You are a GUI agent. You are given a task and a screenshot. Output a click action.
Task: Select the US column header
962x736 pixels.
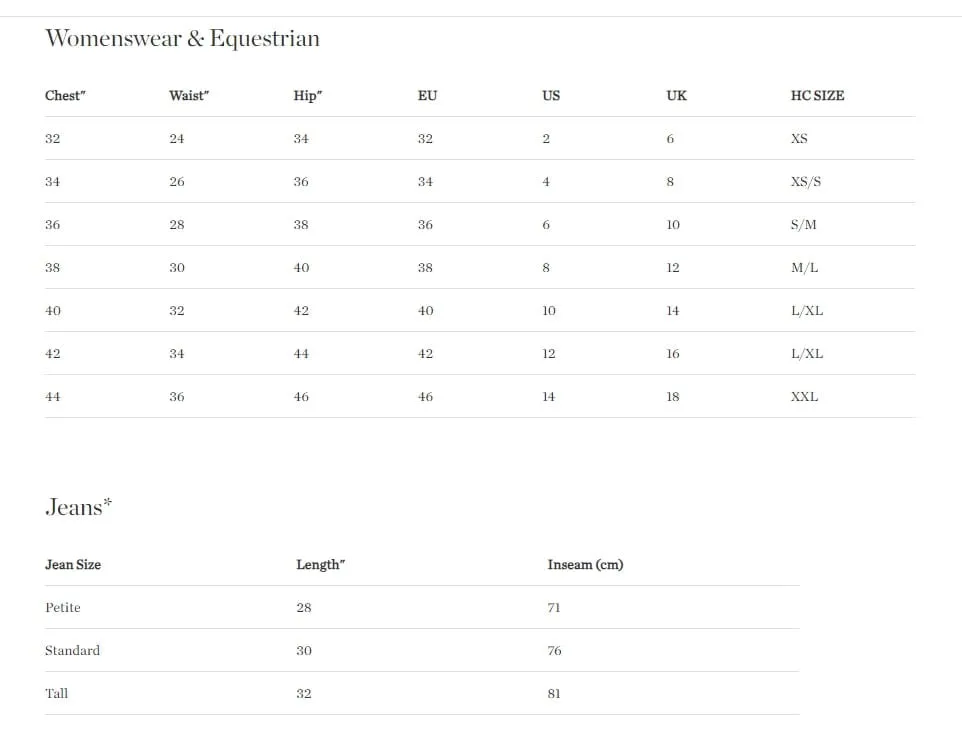(x=551, y=96)
